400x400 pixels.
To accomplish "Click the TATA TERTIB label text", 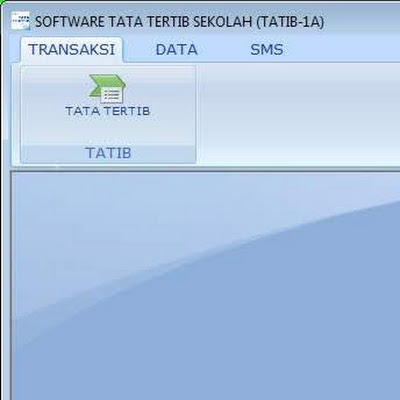I will tap(108, 111).
